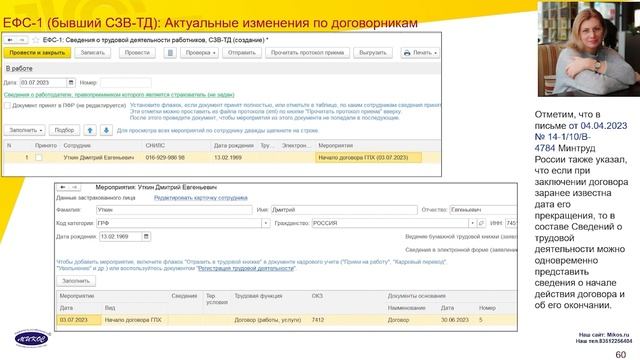This screenshot has width=640, height=360.
Task: Open the Гражданство item via open icon
Action: 481,223
